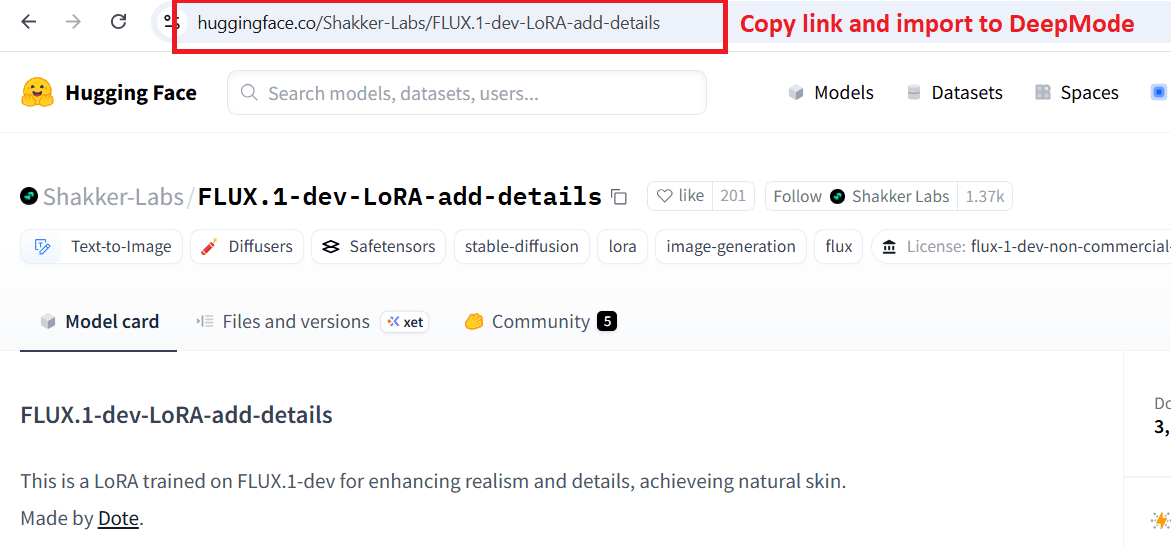Screen dimensions: 1171x548
Task: Like the model with the heart button
Action: click(x=680, y=196)
